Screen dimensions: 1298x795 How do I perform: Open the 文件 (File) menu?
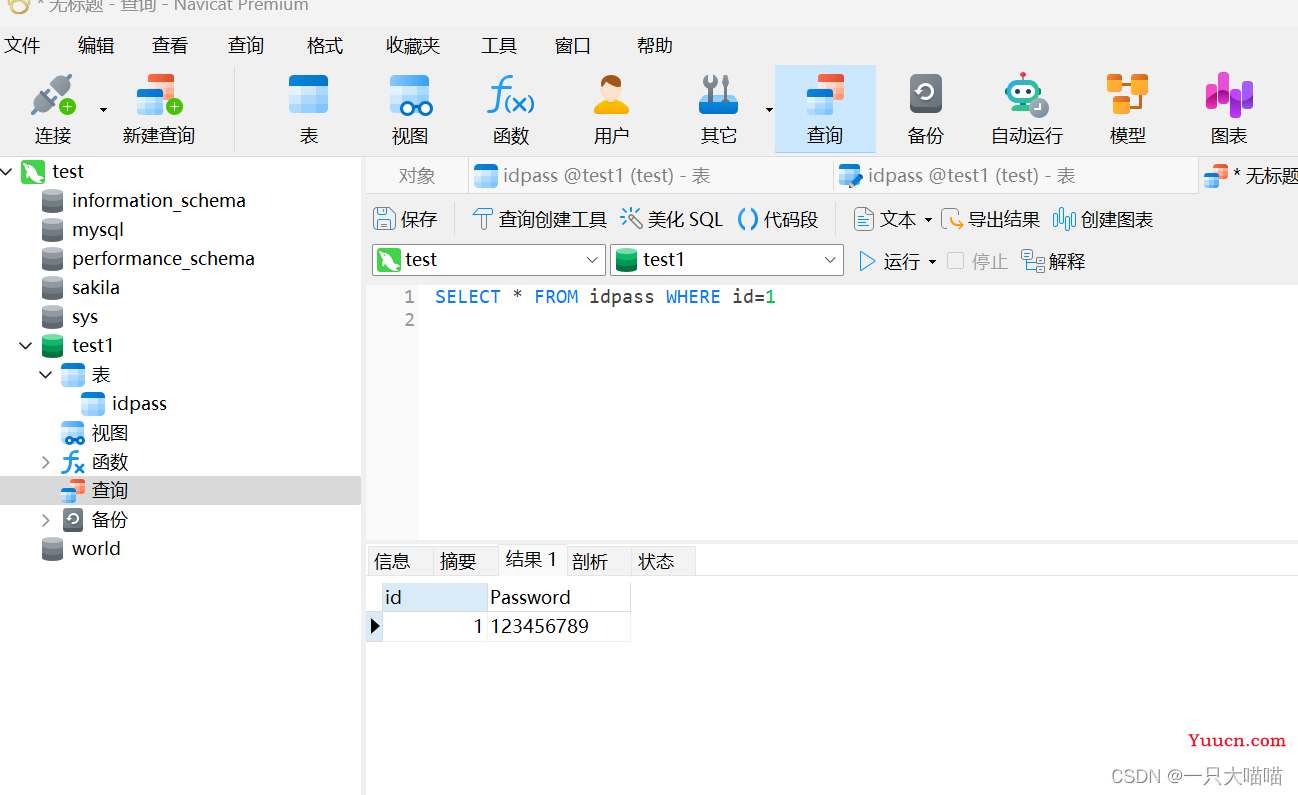point(22,45)
